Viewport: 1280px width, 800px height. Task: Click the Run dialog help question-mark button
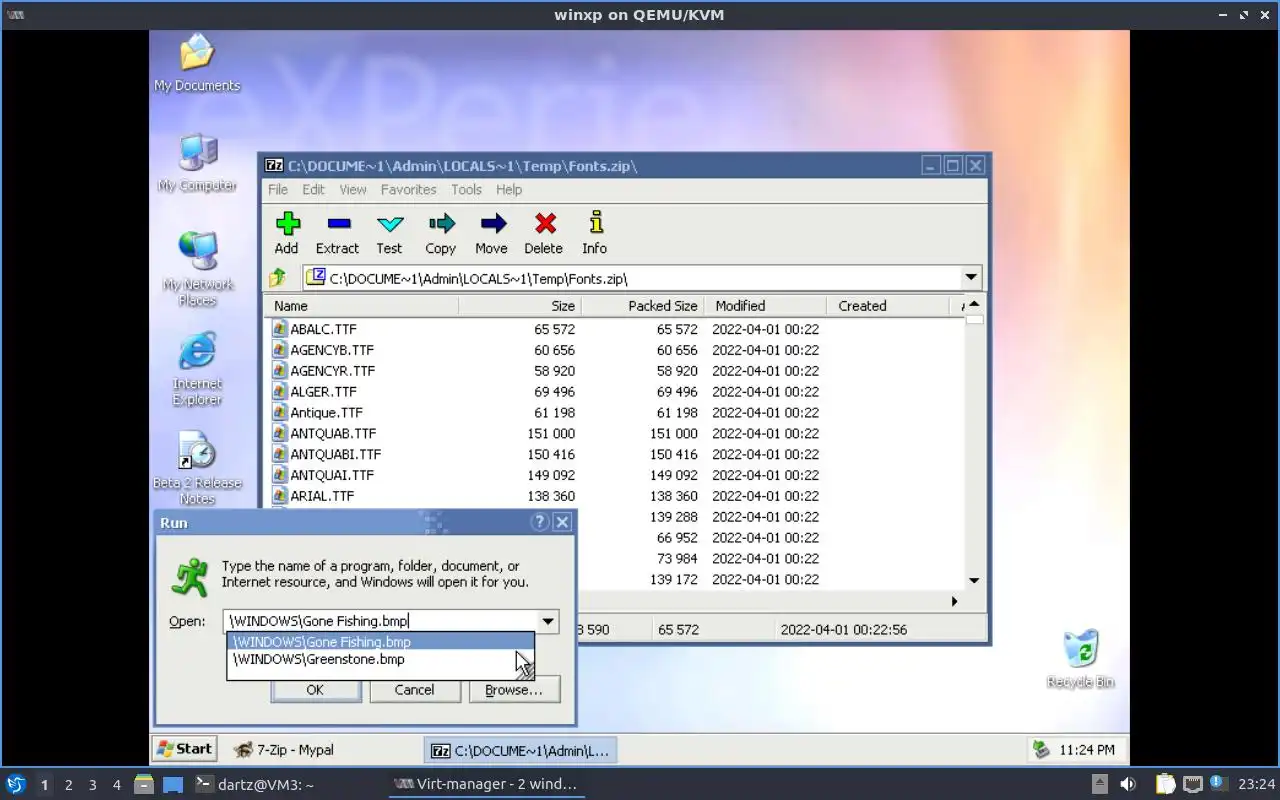(x=540, y=522)
